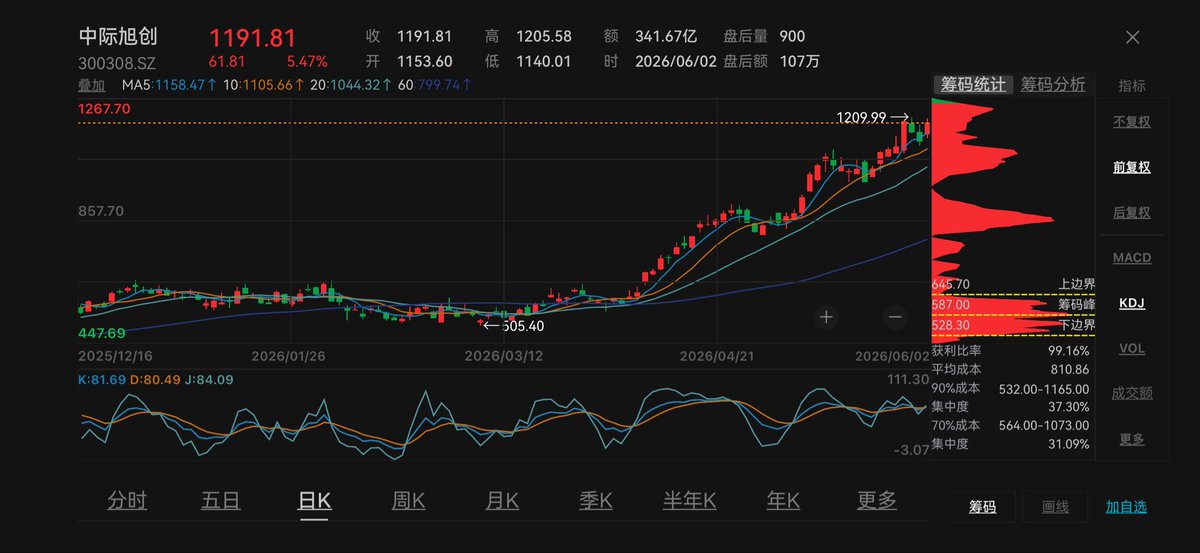Viewport: 1200px width, 553px height.
Task: Show 成交额 indicator
Action: click(x=1132, y=393)
